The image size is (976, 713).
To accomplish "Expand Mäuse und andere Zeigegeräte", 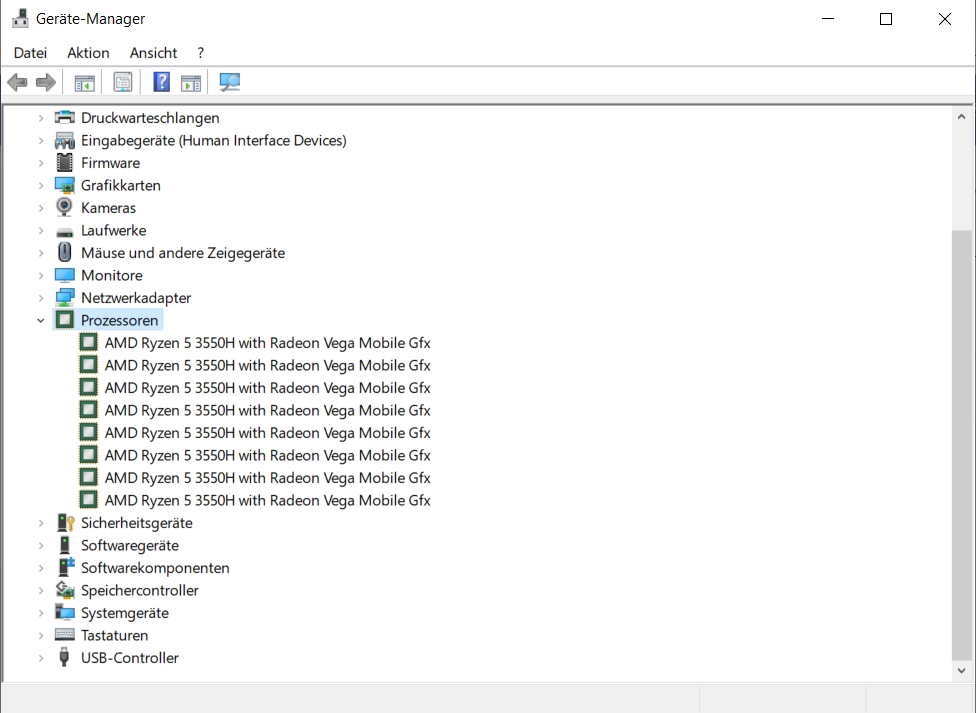I will point(40,253).
